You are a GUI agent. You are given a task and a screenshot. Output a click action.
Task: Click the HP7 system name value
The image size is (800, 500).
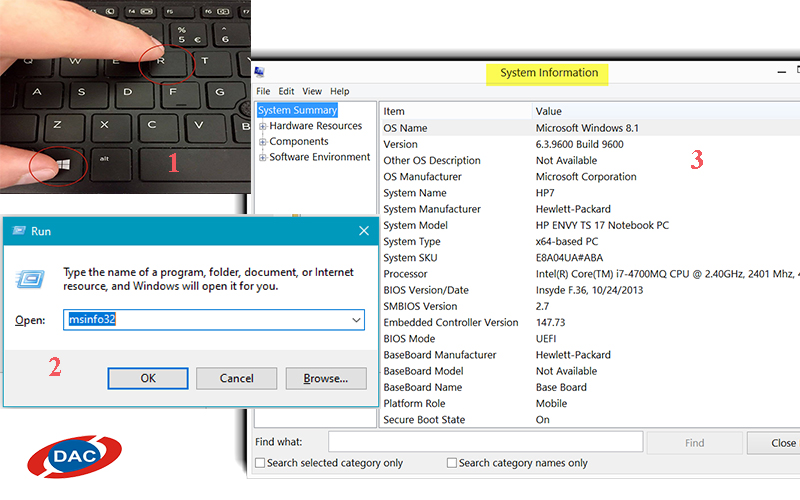(x=545, y=193)
